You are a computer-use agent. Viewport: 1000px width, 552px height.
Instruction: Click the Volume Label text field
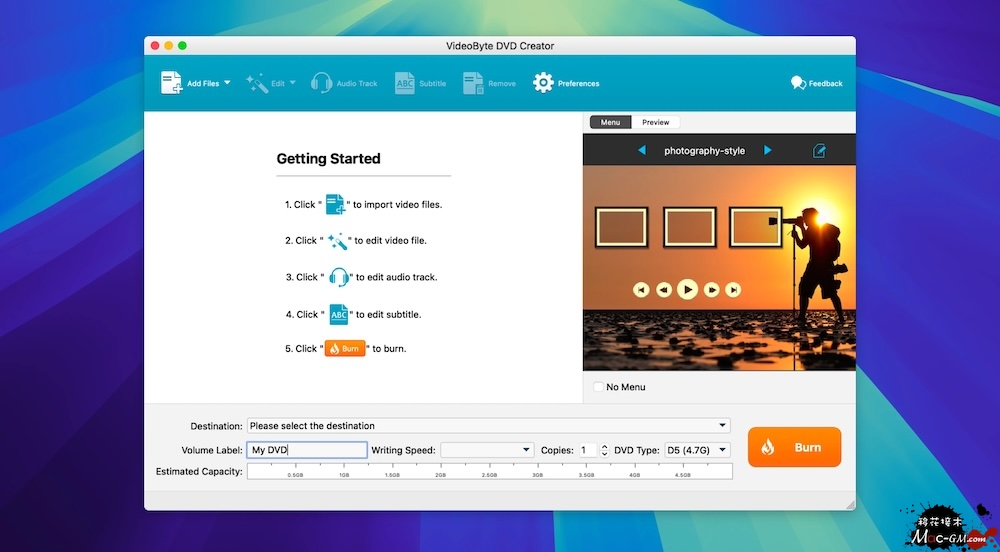pyautogui.click(x=307, y=450)
